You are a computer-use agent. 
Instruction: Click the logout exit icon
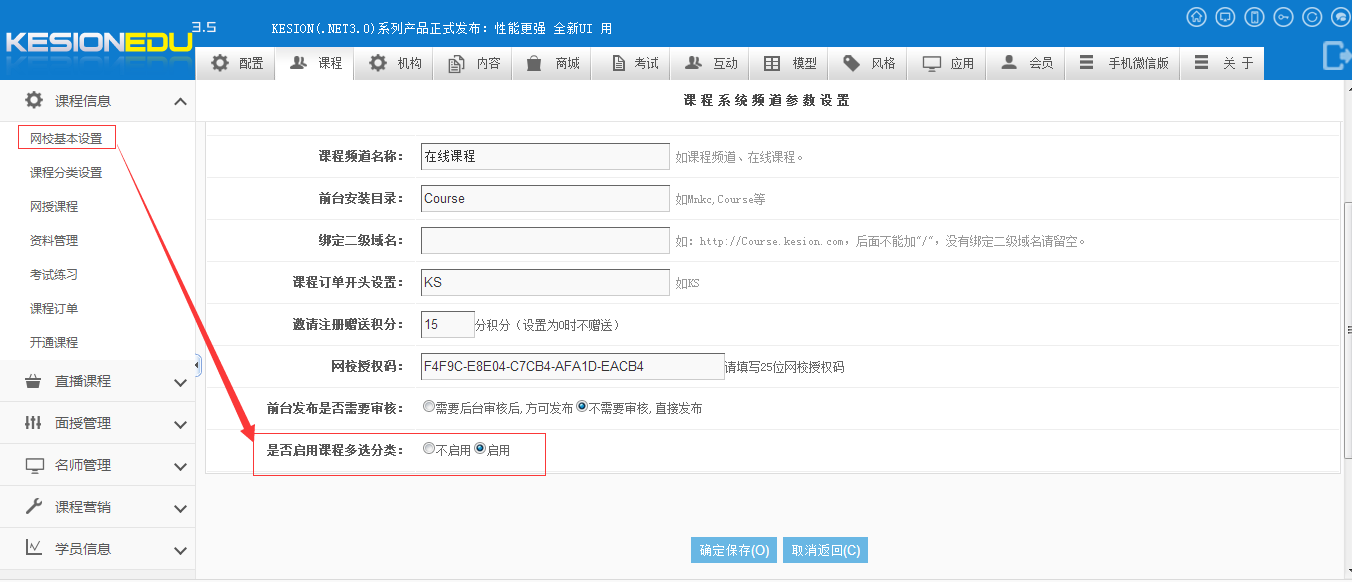tap(1336, 56)
